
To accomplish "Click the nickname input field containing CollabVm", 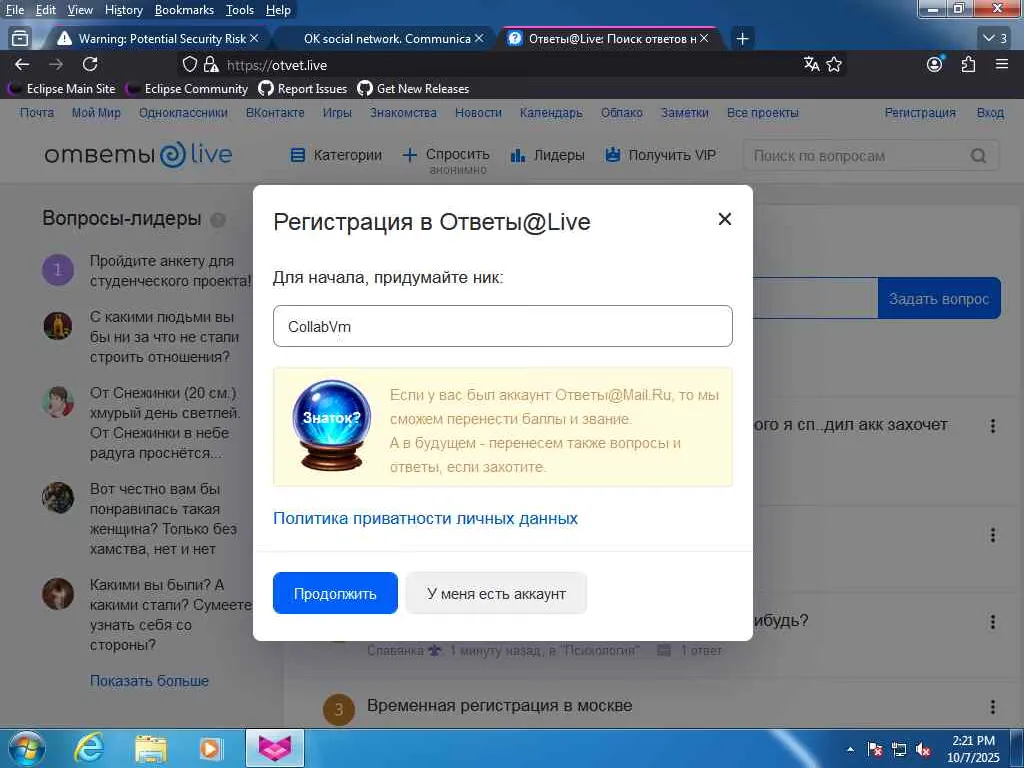I will tap(502, 326).
